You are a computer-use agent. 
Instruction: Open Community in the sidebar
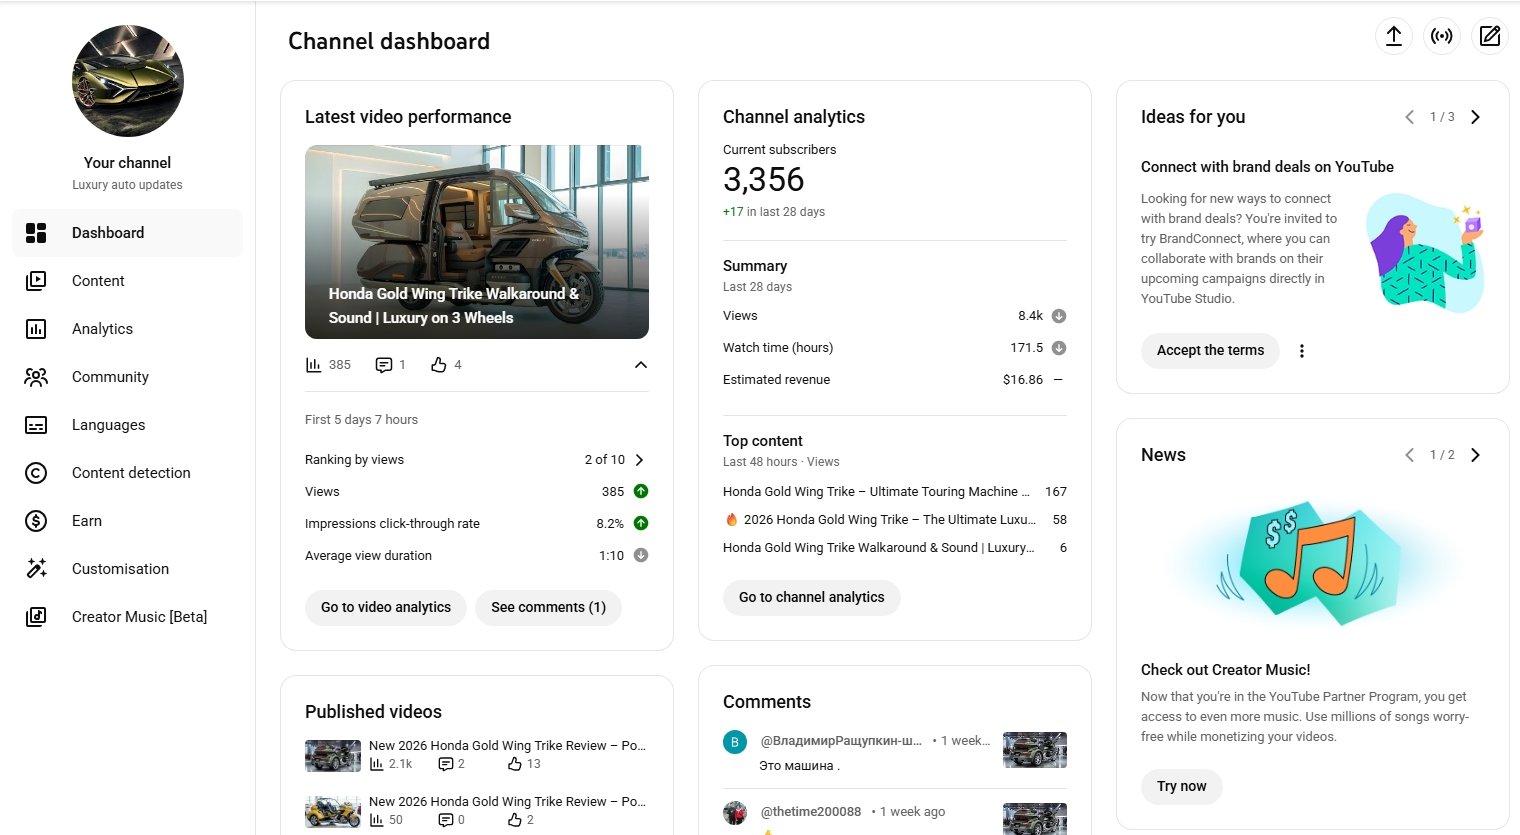tap(110, 377)
